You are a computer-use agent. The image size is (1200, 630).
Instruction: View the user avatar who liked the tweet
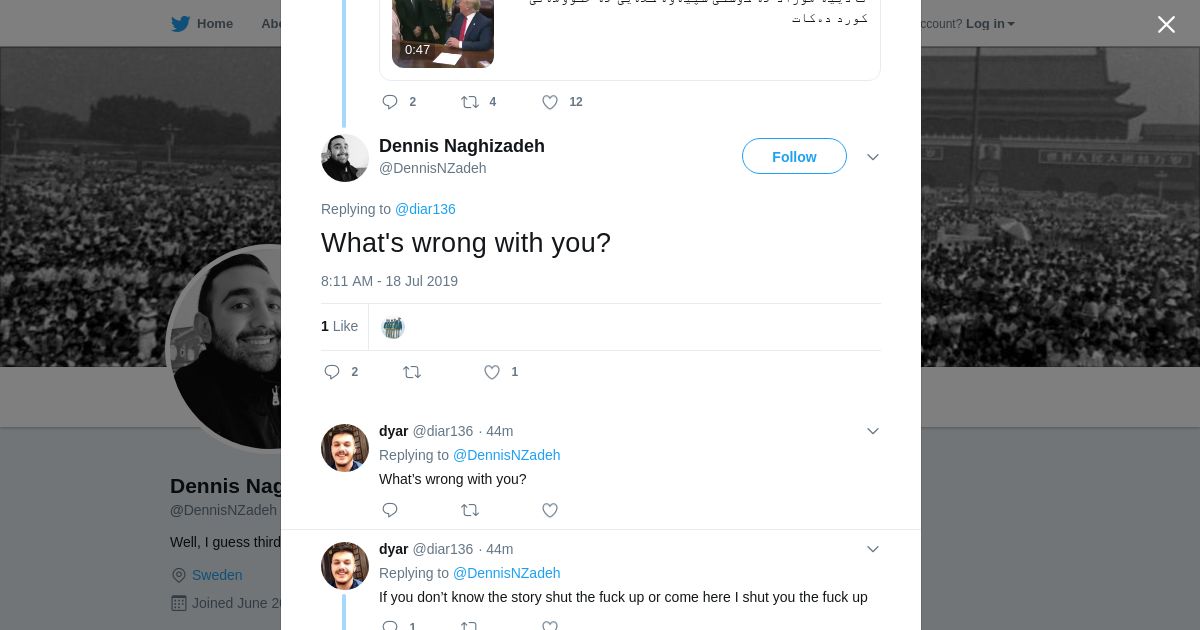[393, 327]
